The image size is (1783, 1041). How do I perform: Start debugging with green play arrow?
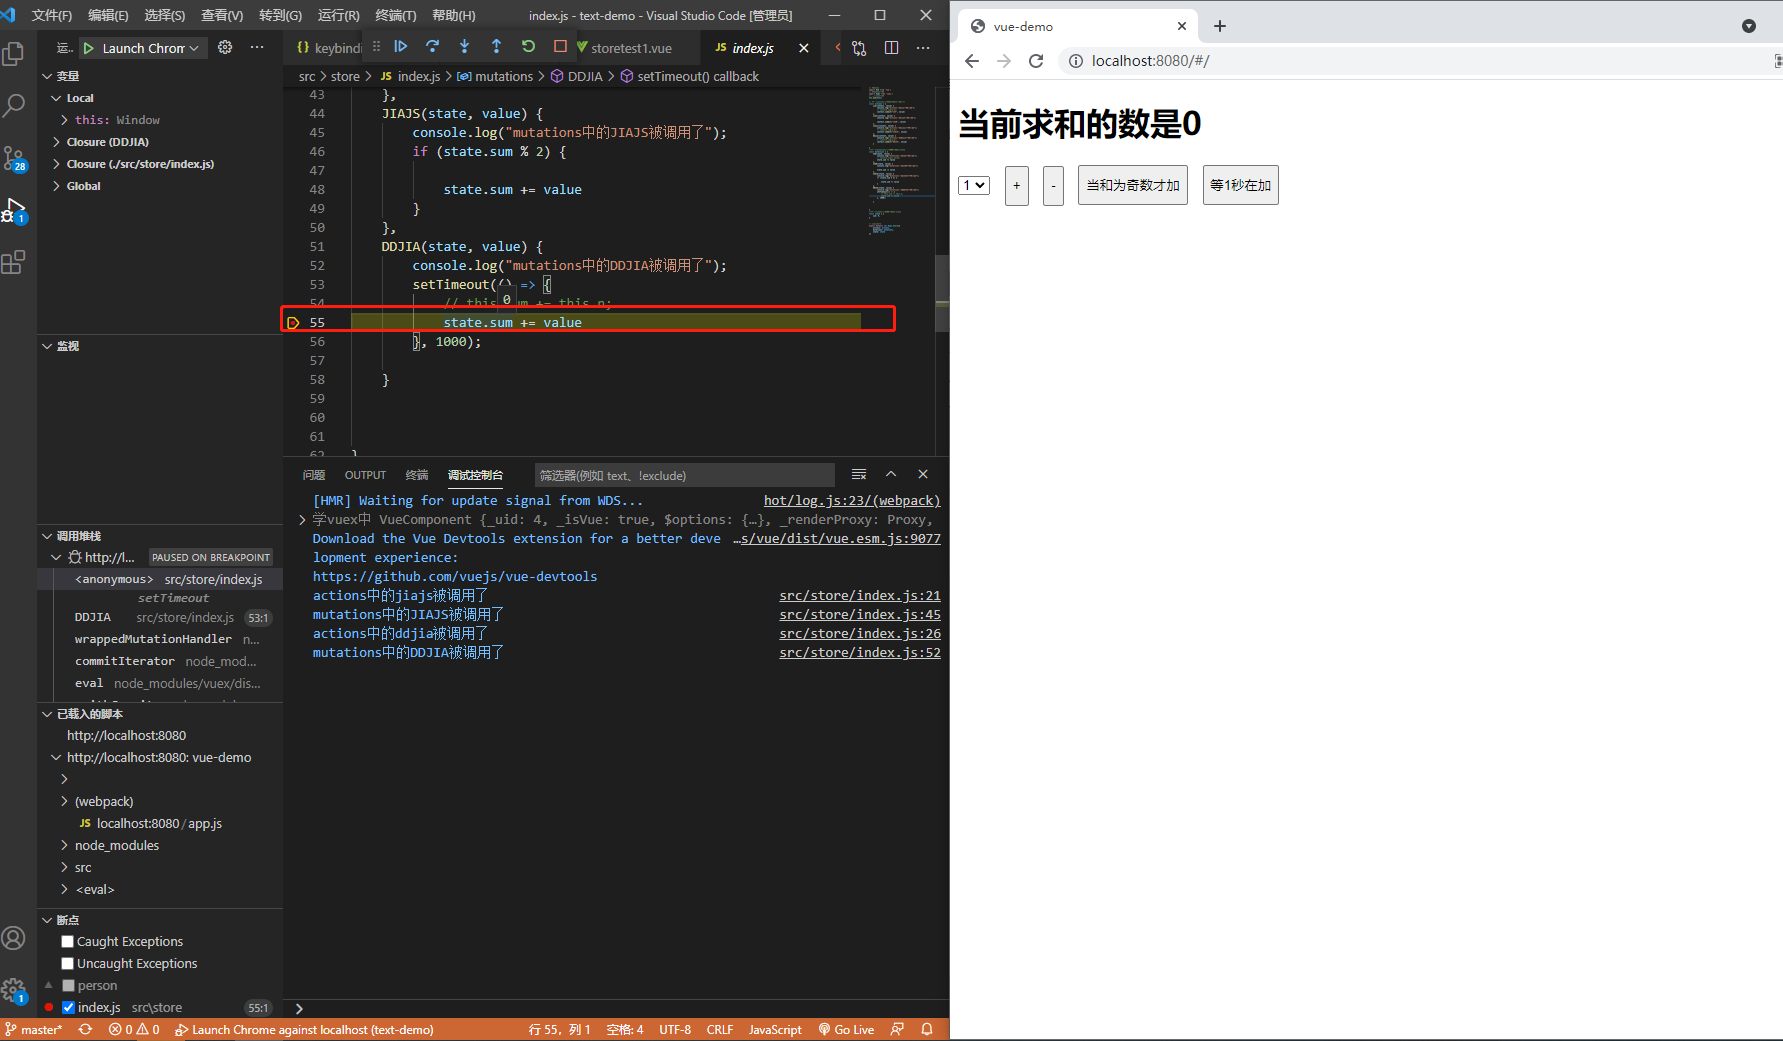89,48
